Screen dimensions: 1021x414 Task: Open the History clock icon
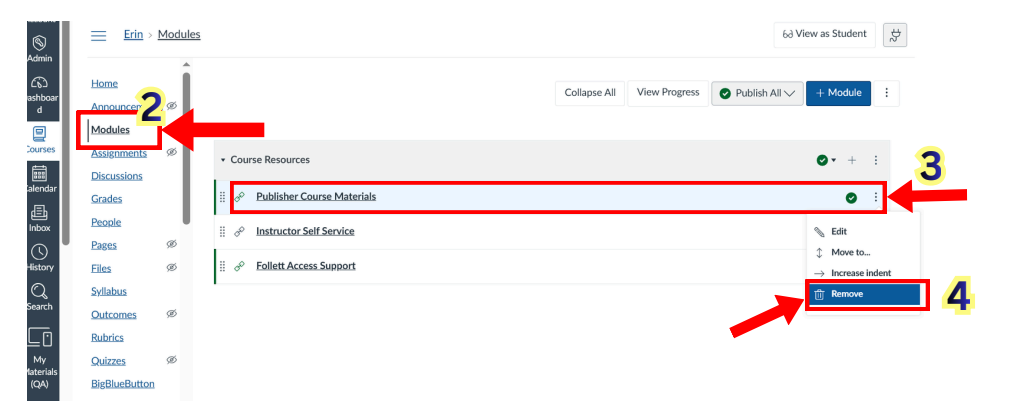[x=40, y=251]
